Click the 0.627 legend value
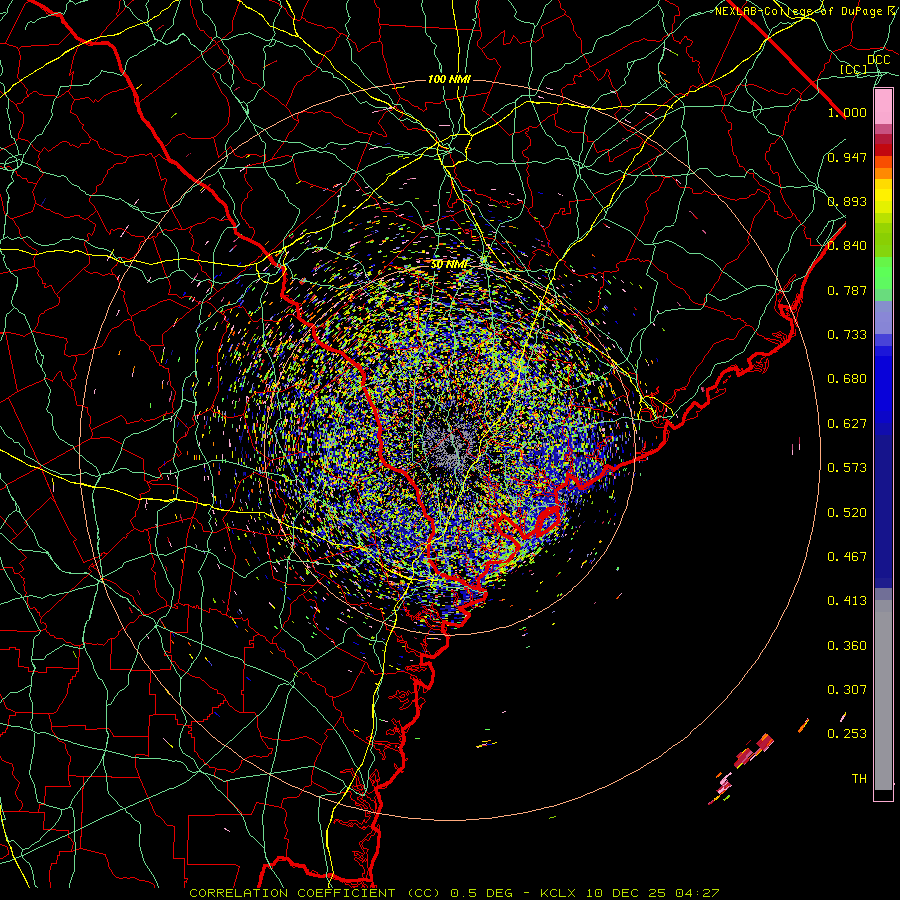This screenshot has width=900, height=900. tap(847, 424)
